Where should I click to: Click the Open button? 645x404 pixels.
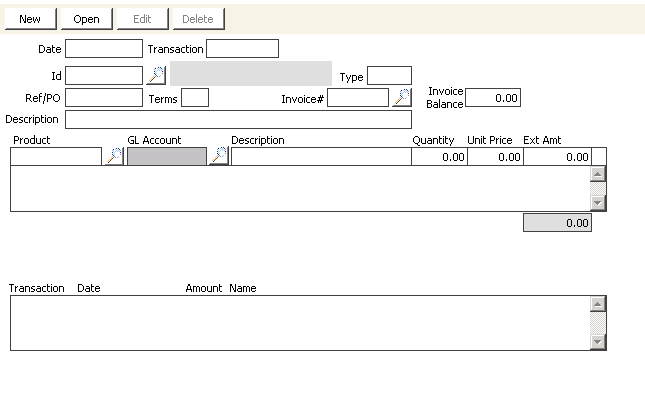(86, 19)
